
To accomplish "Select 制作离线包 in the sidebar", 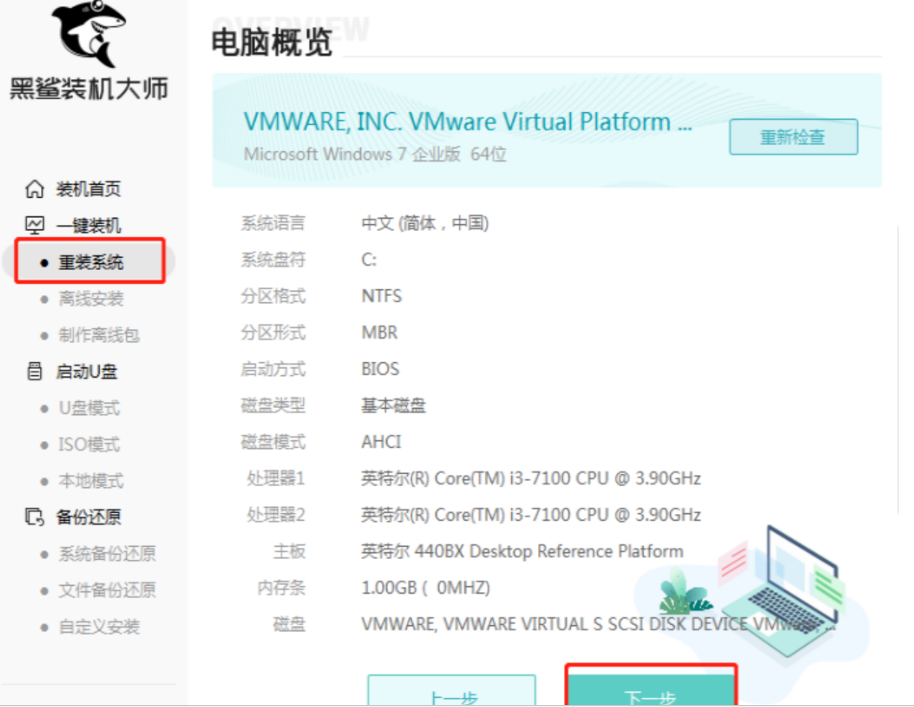I will tap(99, 335).
